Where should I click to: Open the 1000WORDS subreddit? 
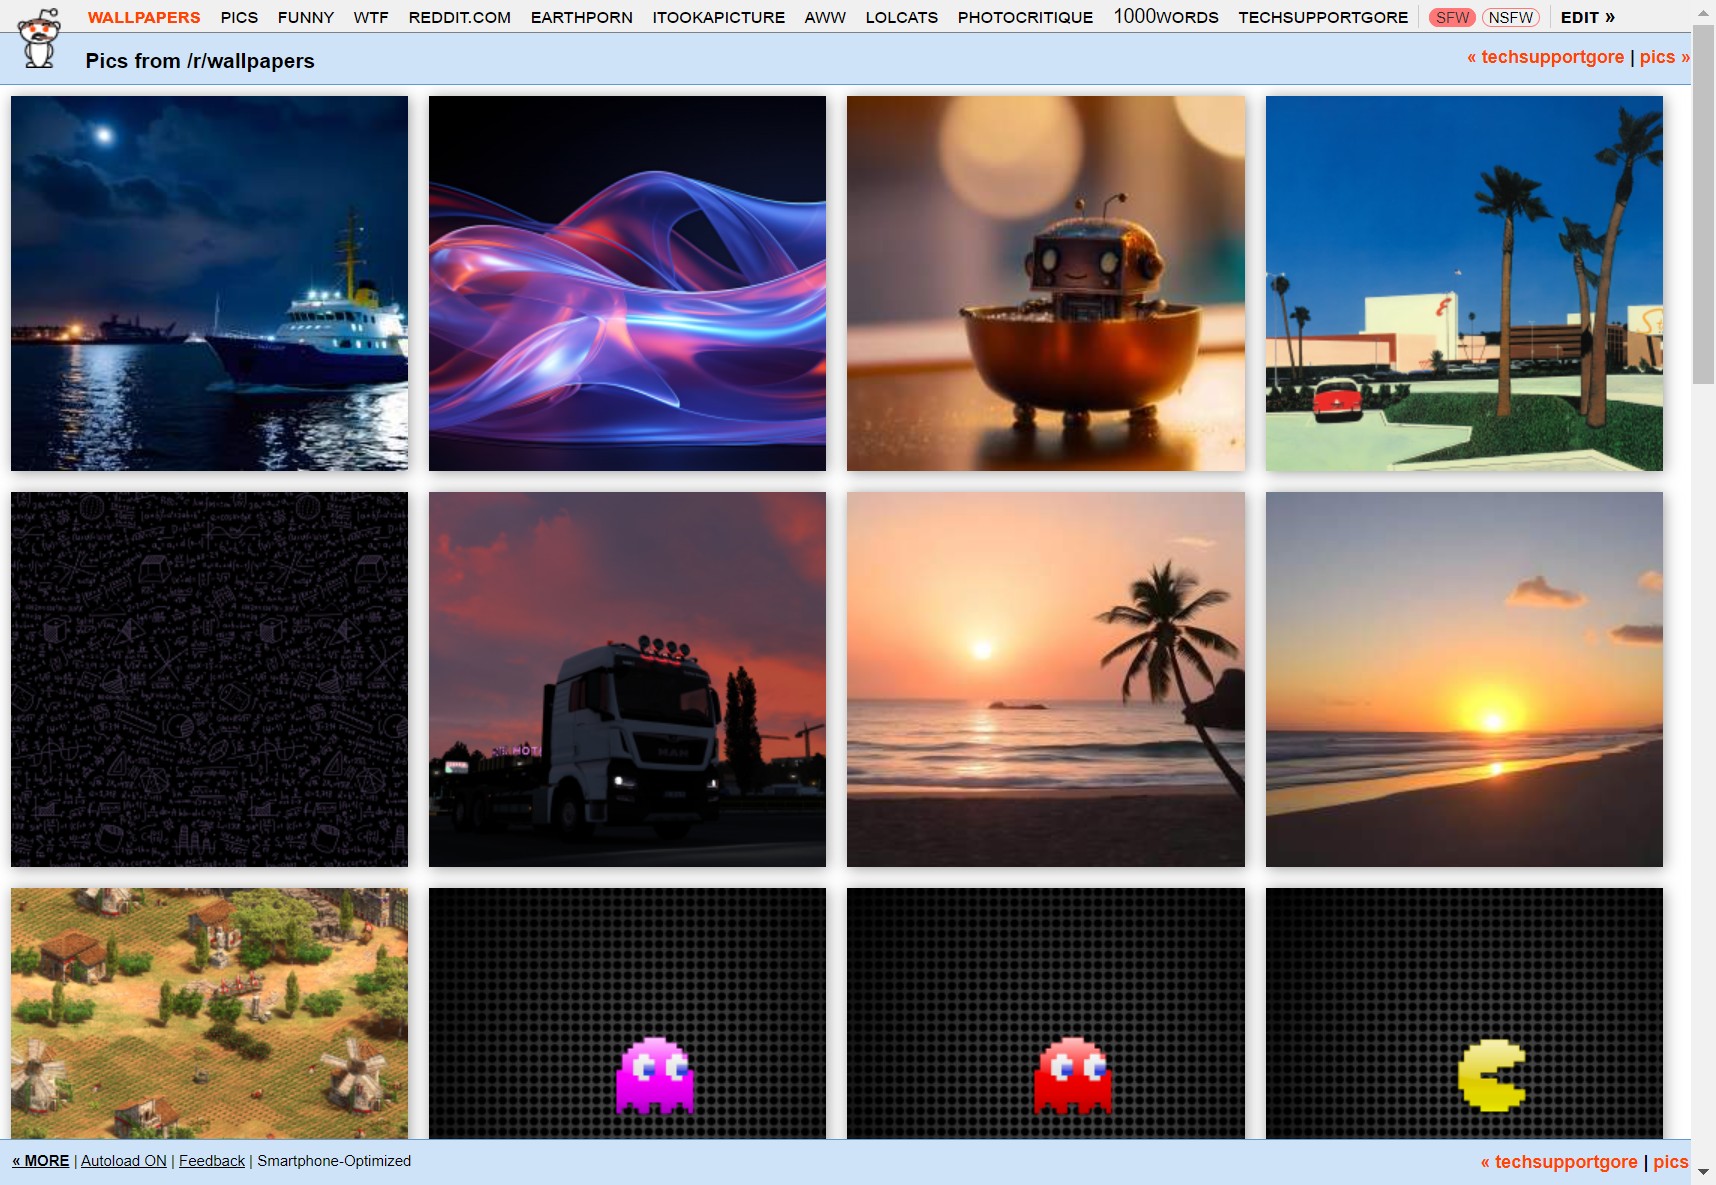pos(1163,17)
